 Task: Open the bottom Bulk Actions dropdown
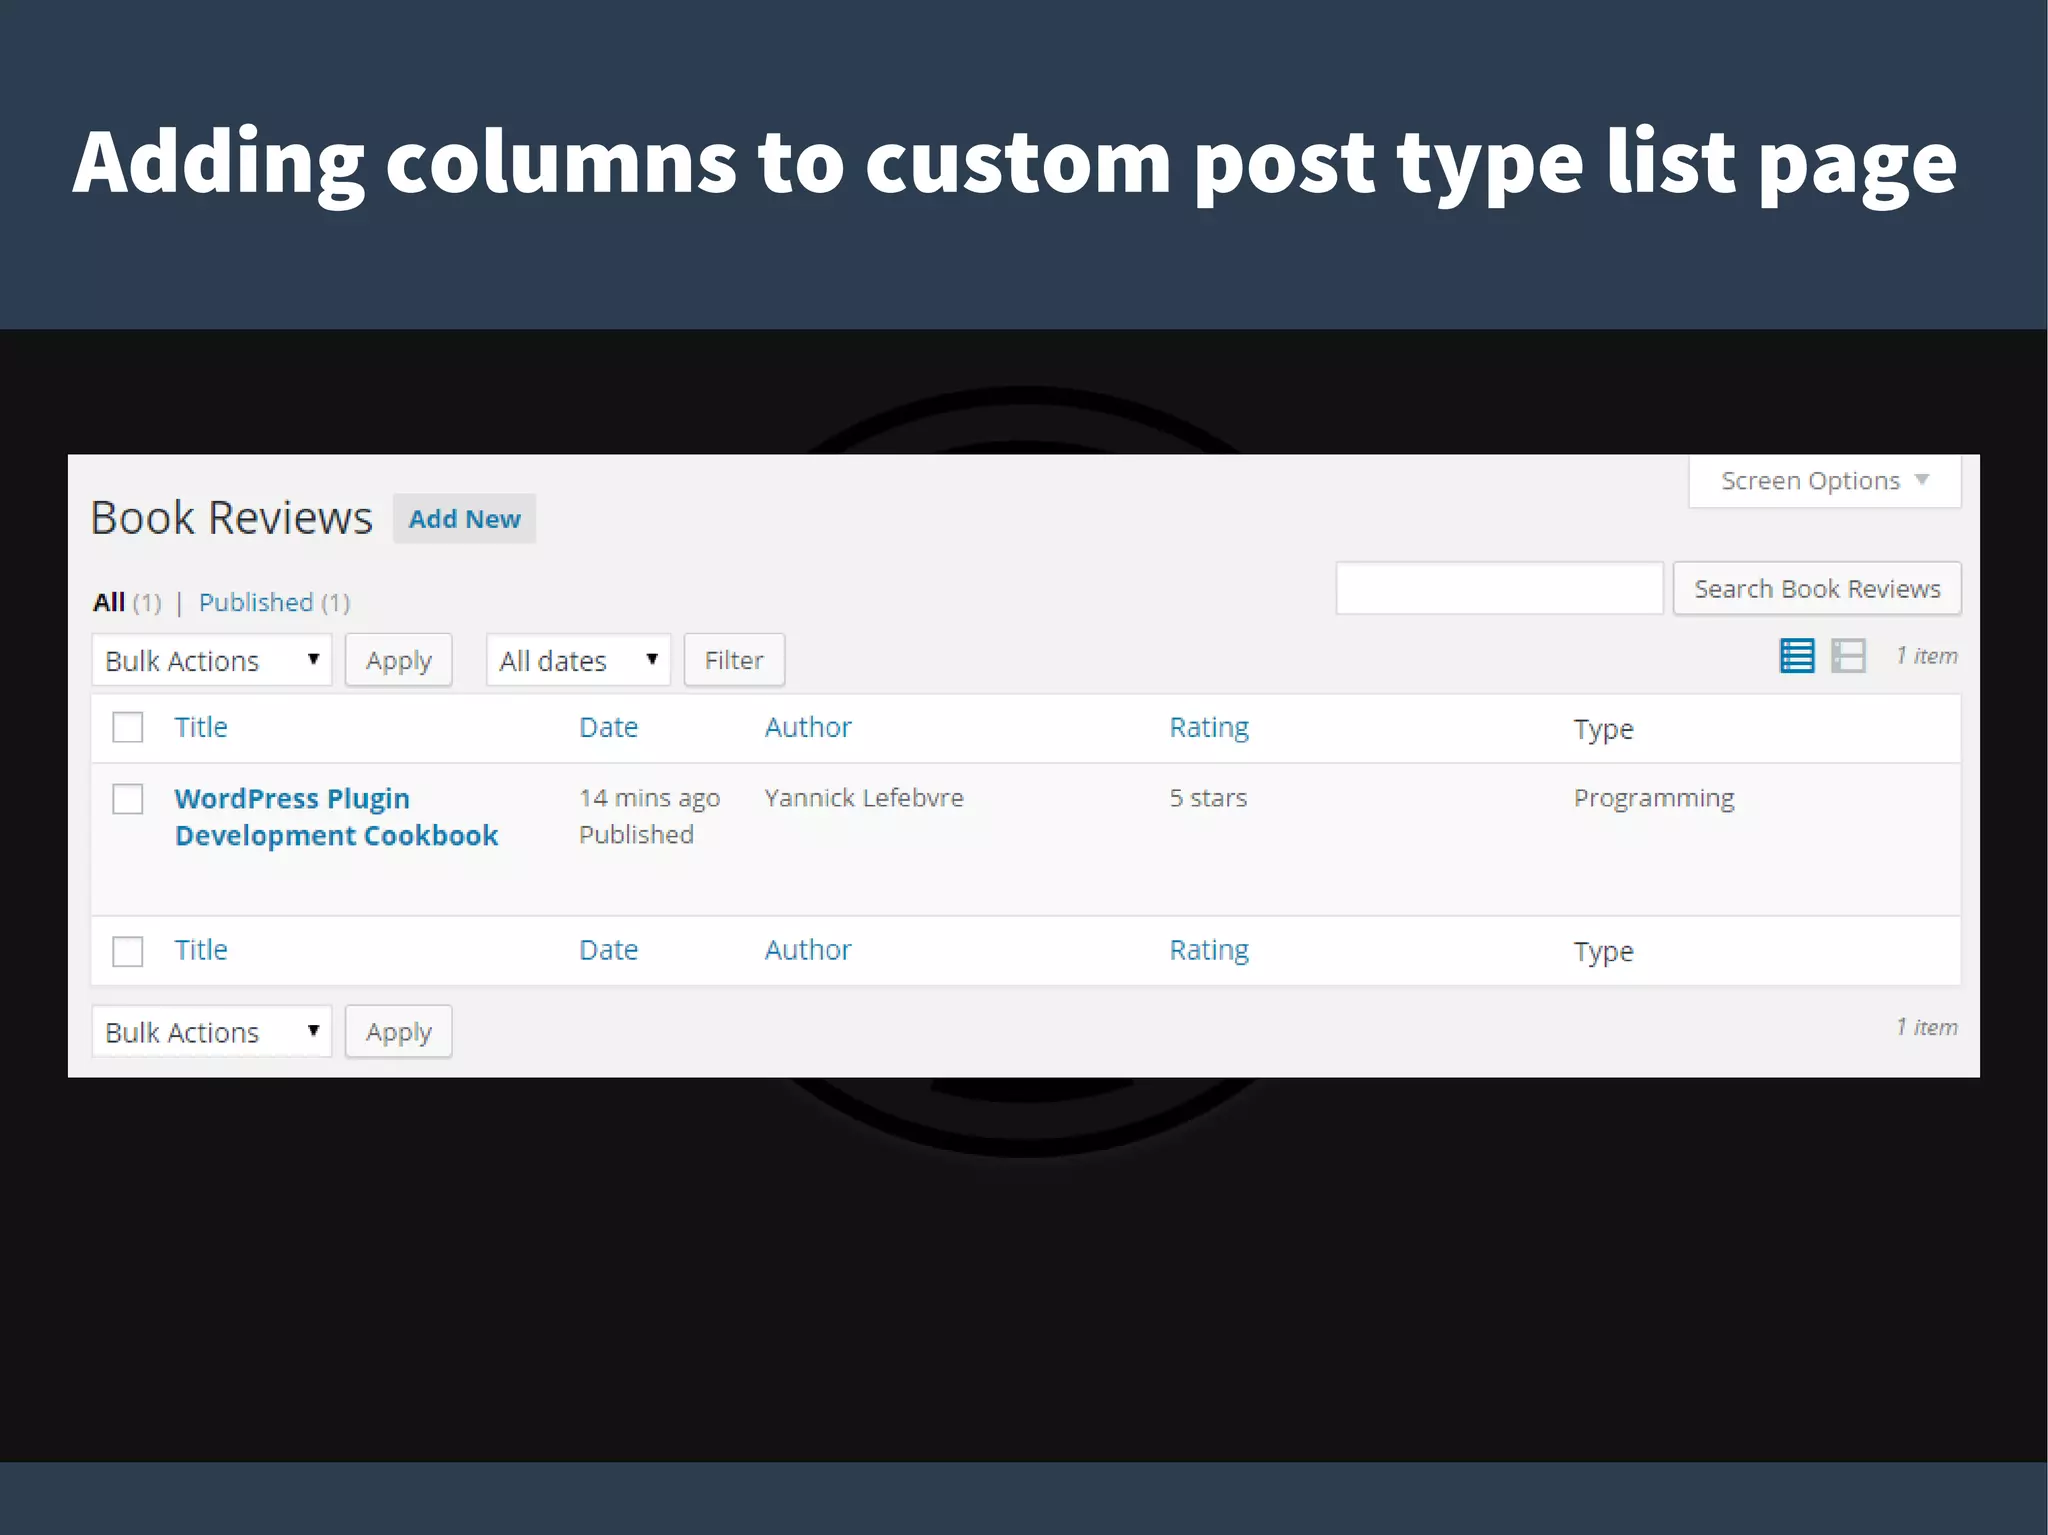tap(211, 1031)
